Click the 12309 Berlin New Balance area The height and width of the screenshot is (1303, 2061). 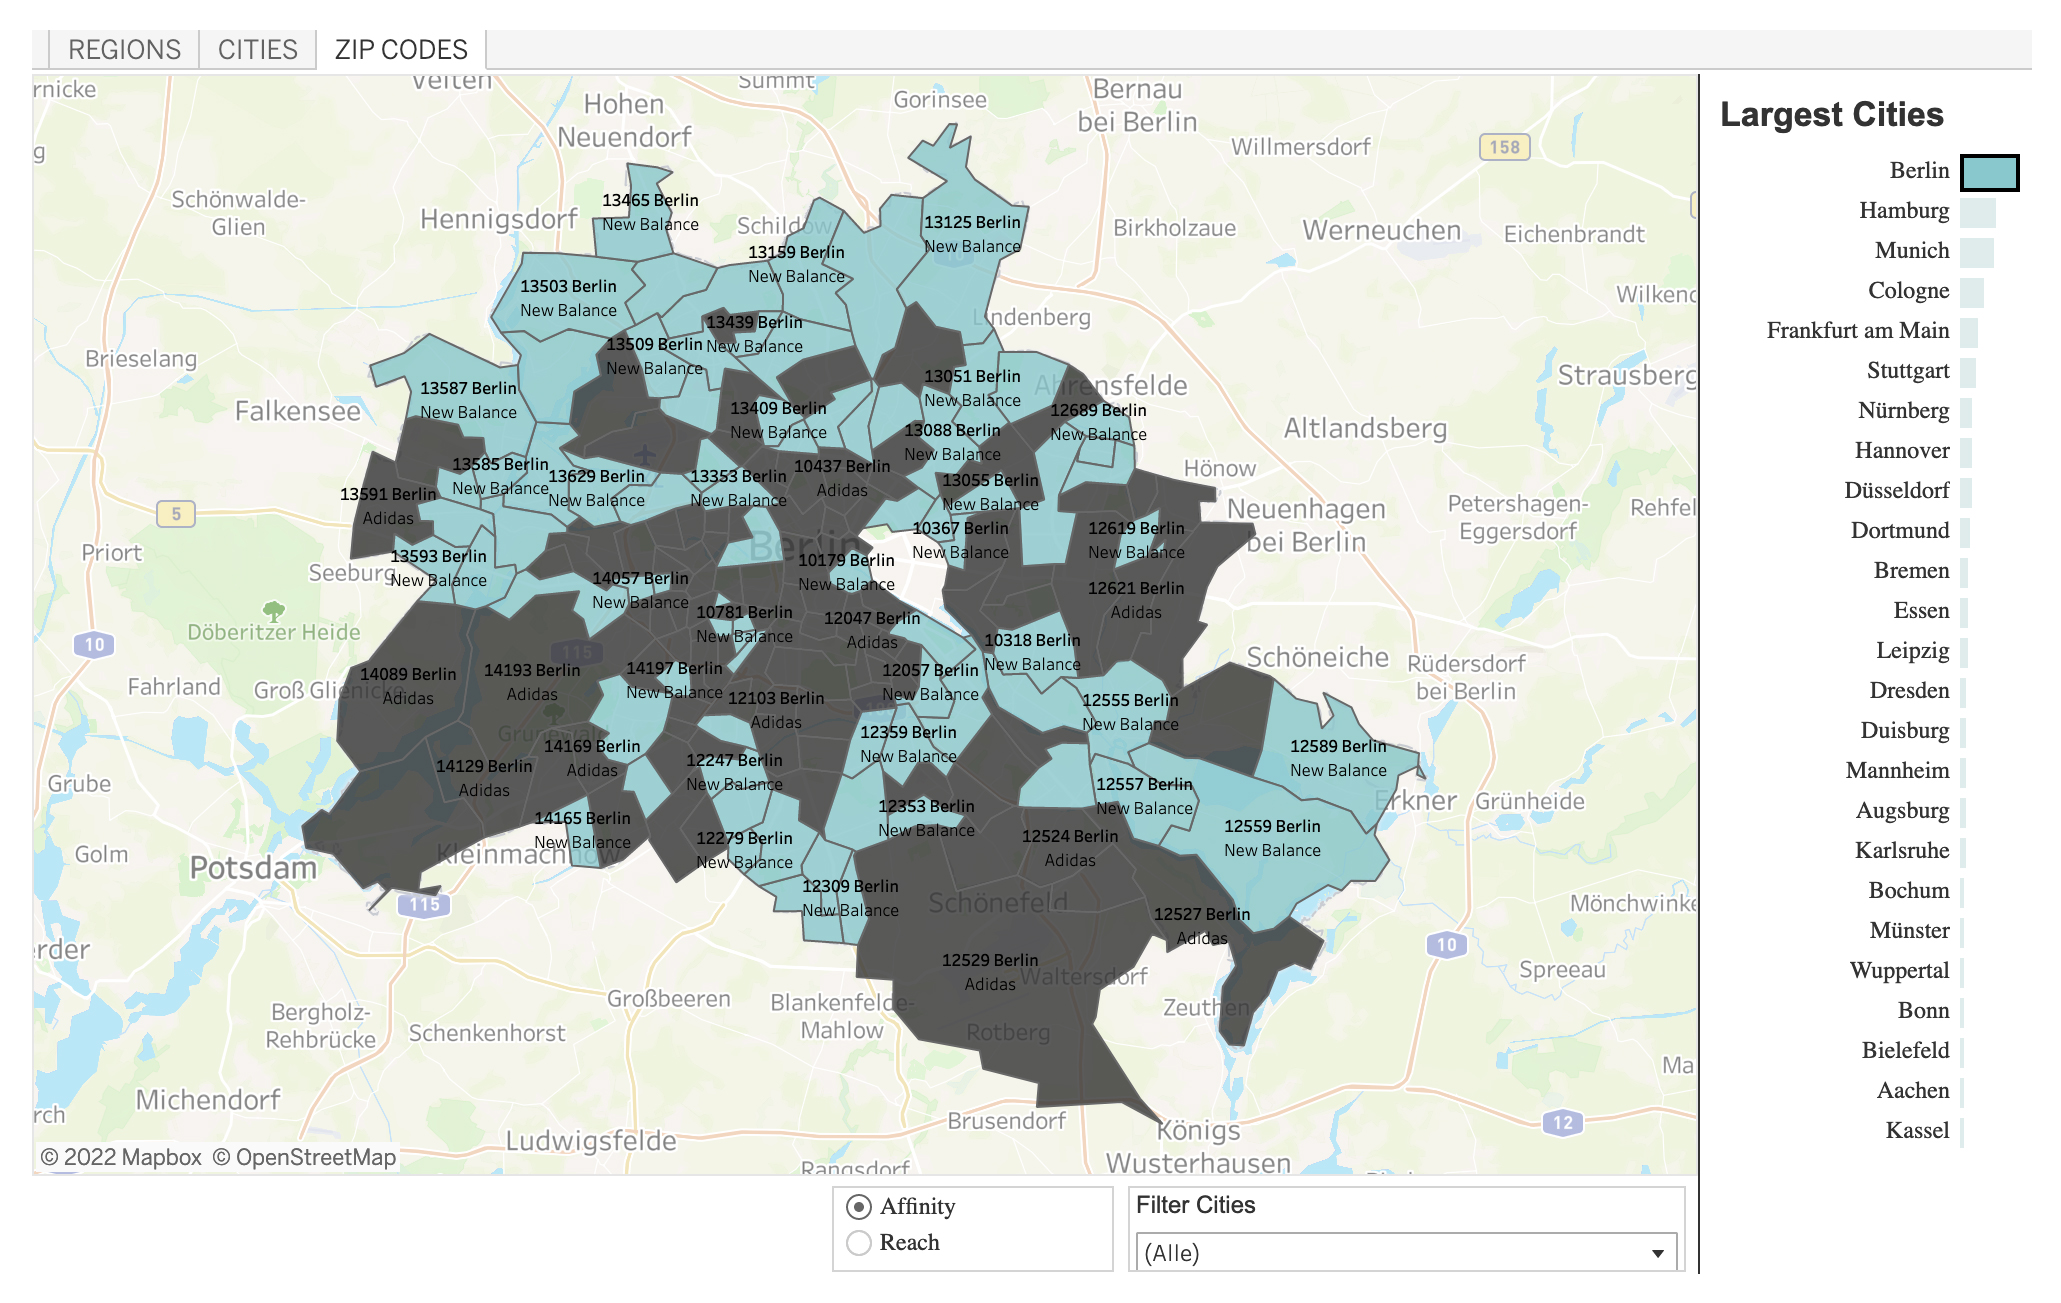pos(850,898)
